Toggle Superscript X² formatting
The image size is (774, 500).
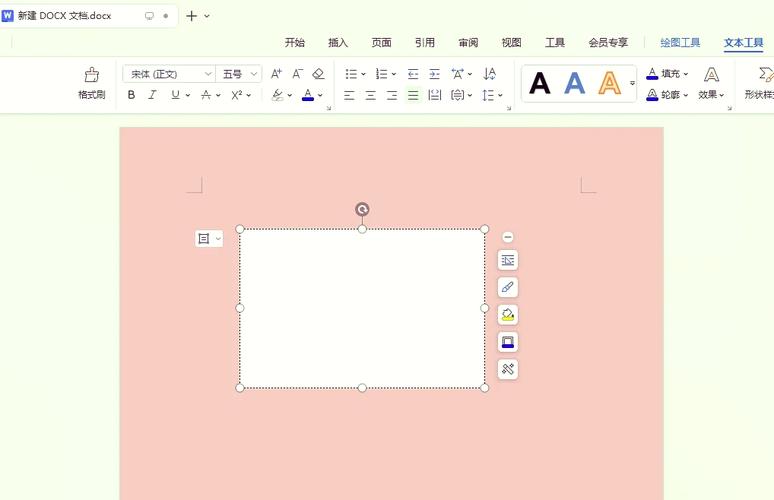click(x=237, y=95)
